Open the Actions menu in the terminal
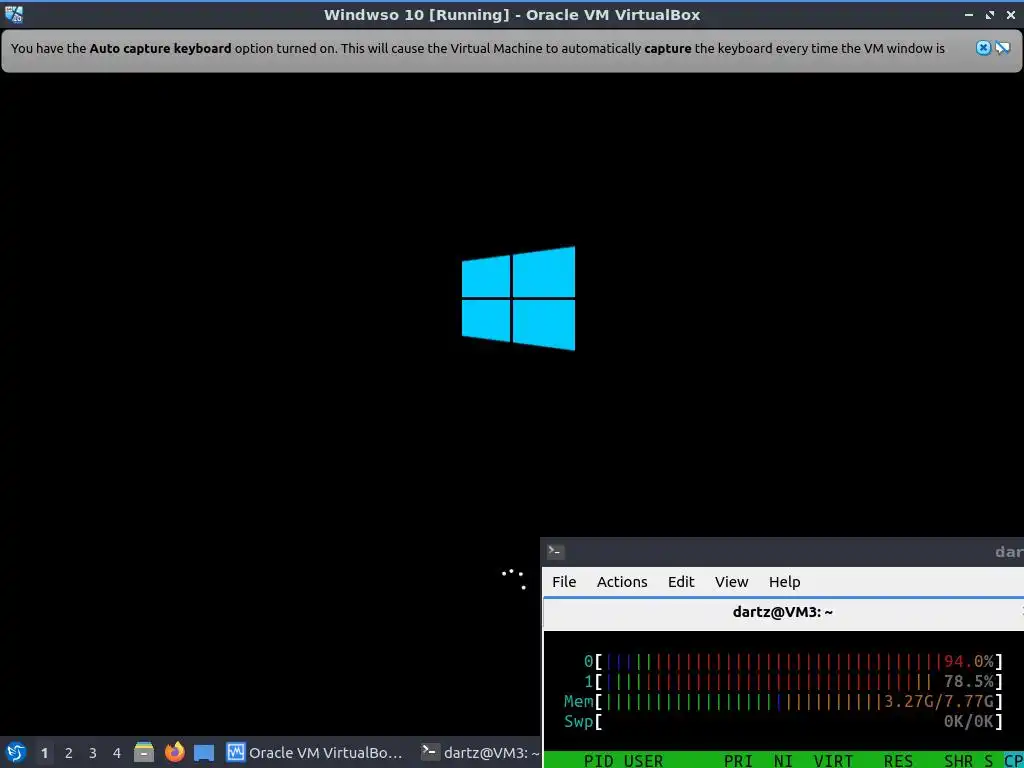The width and height of the screenshot is (1024, 768). click(x=622, y=582)
